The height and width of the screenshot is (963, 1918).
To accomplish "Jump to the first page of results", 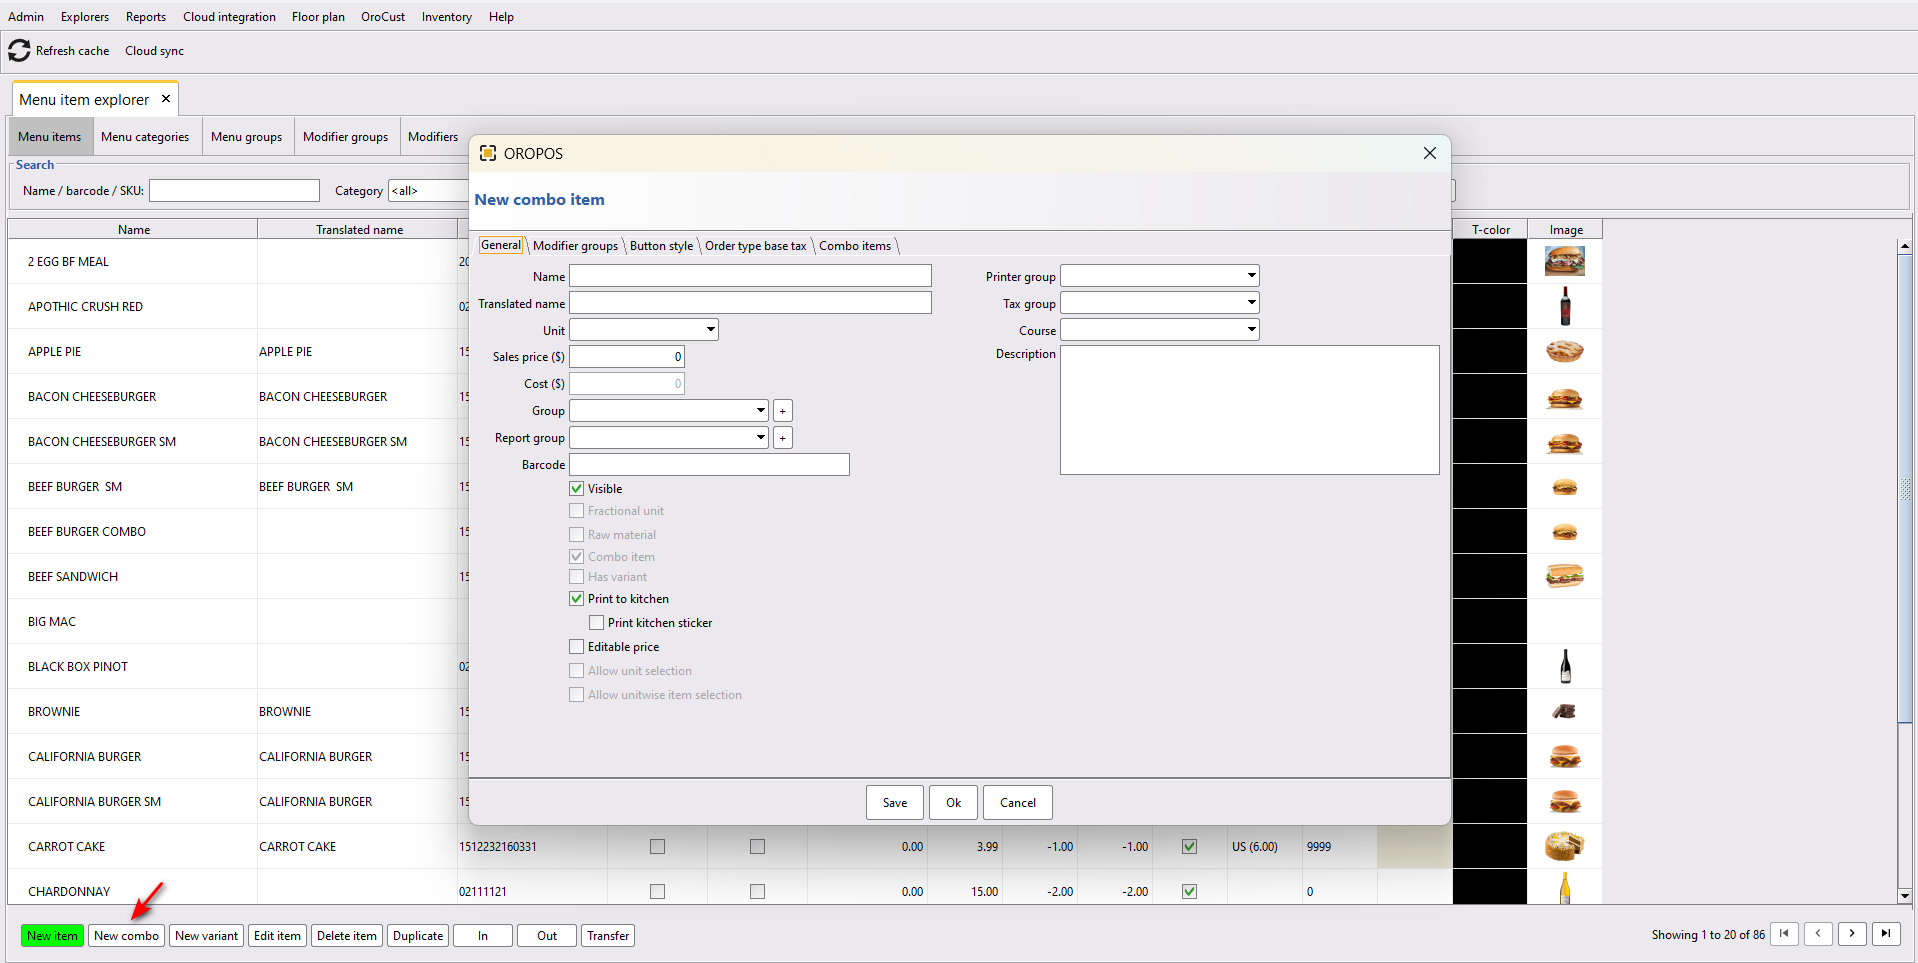I will pos(1784,934).
